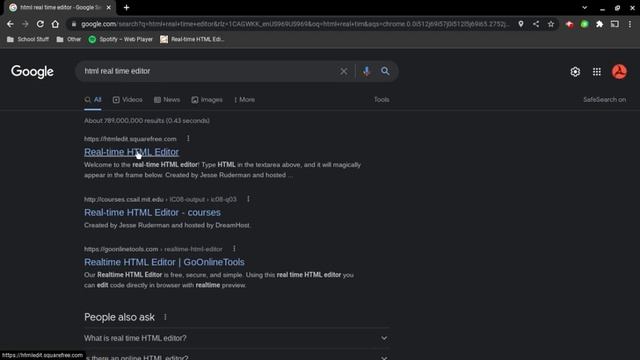Select the All results tab
This screenshot has width=640, height=360.
tap(93, 100)
